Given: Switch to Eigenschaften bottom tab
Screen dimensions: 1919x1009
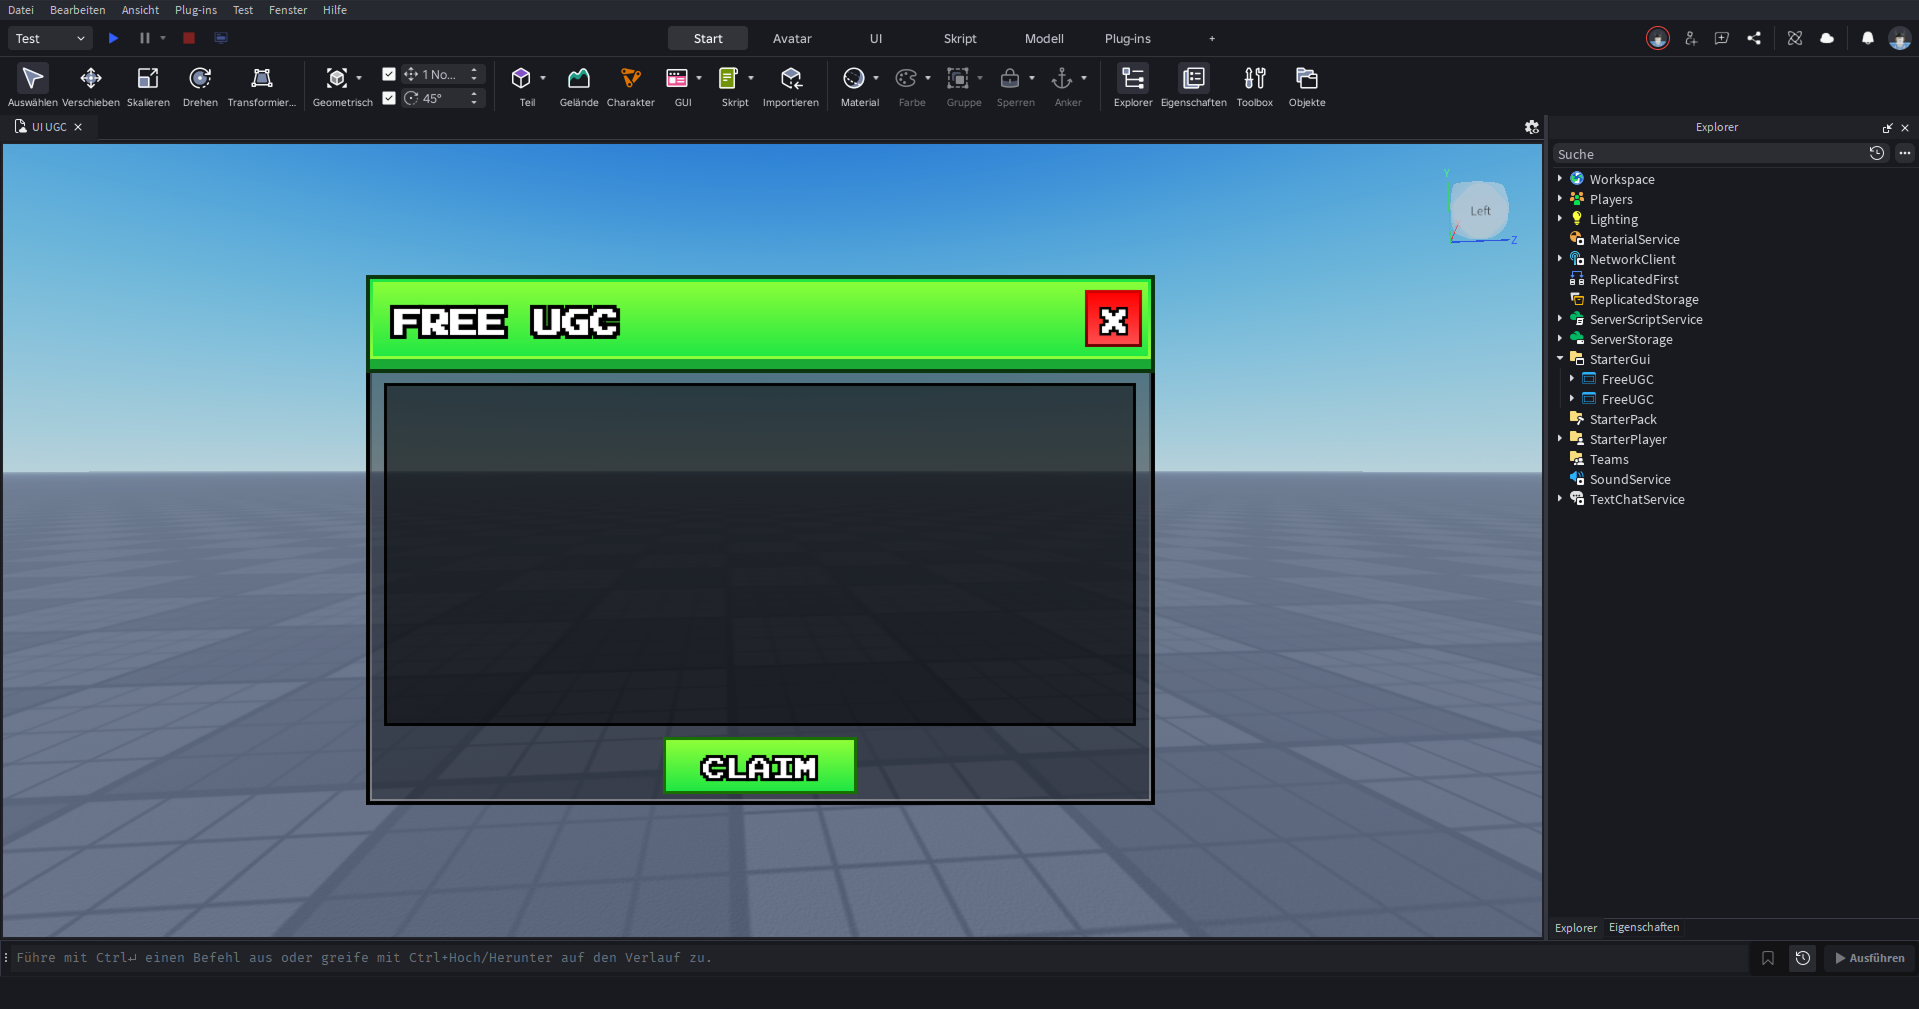Looking at the screenshot, I should click(1644, 928).
